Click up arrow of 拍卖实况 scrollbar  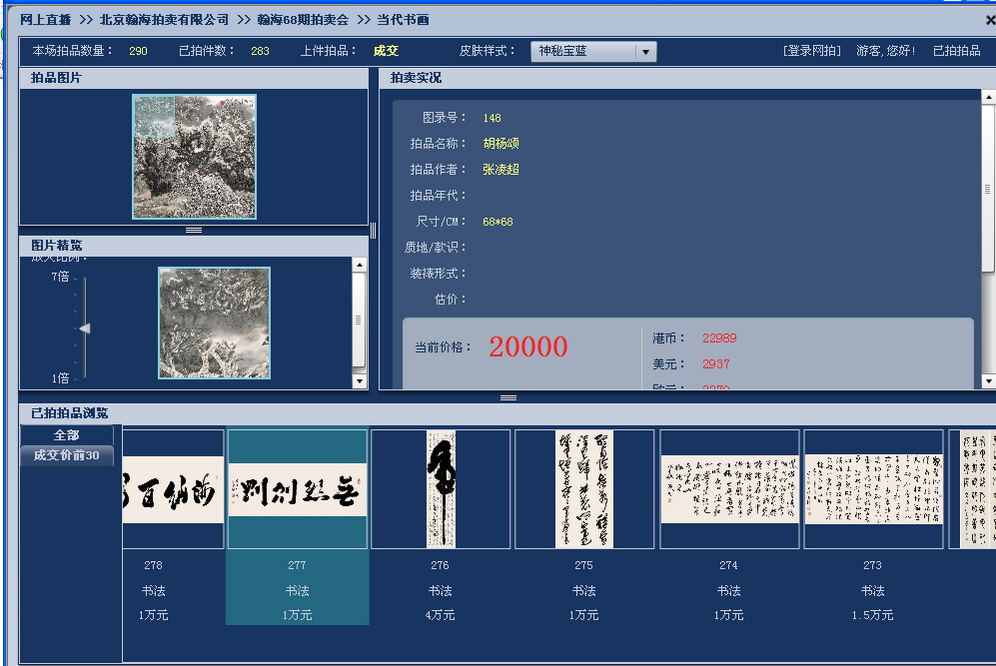click(988, 97)
